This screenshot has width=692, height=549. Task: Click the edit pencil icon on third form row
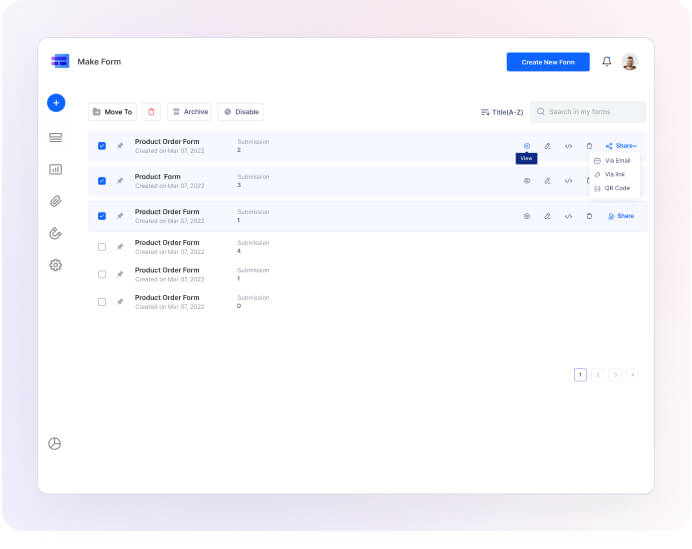pos(547,216)
